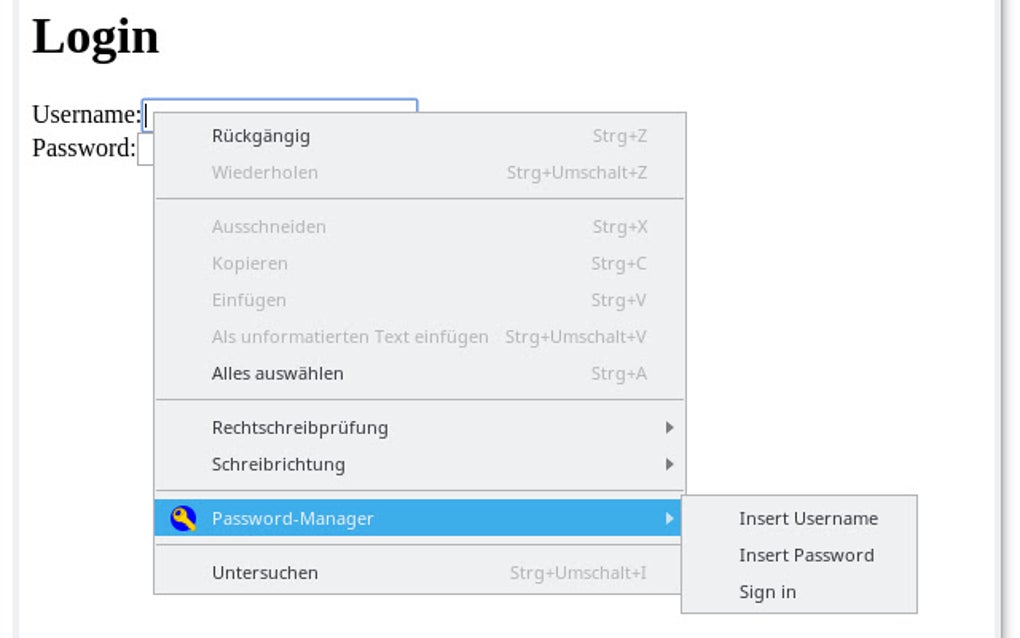Viewport: 1020px width, 638px height.
Task: Click the "Wiederholen" menu entry
Action: [x=265, y=172]
